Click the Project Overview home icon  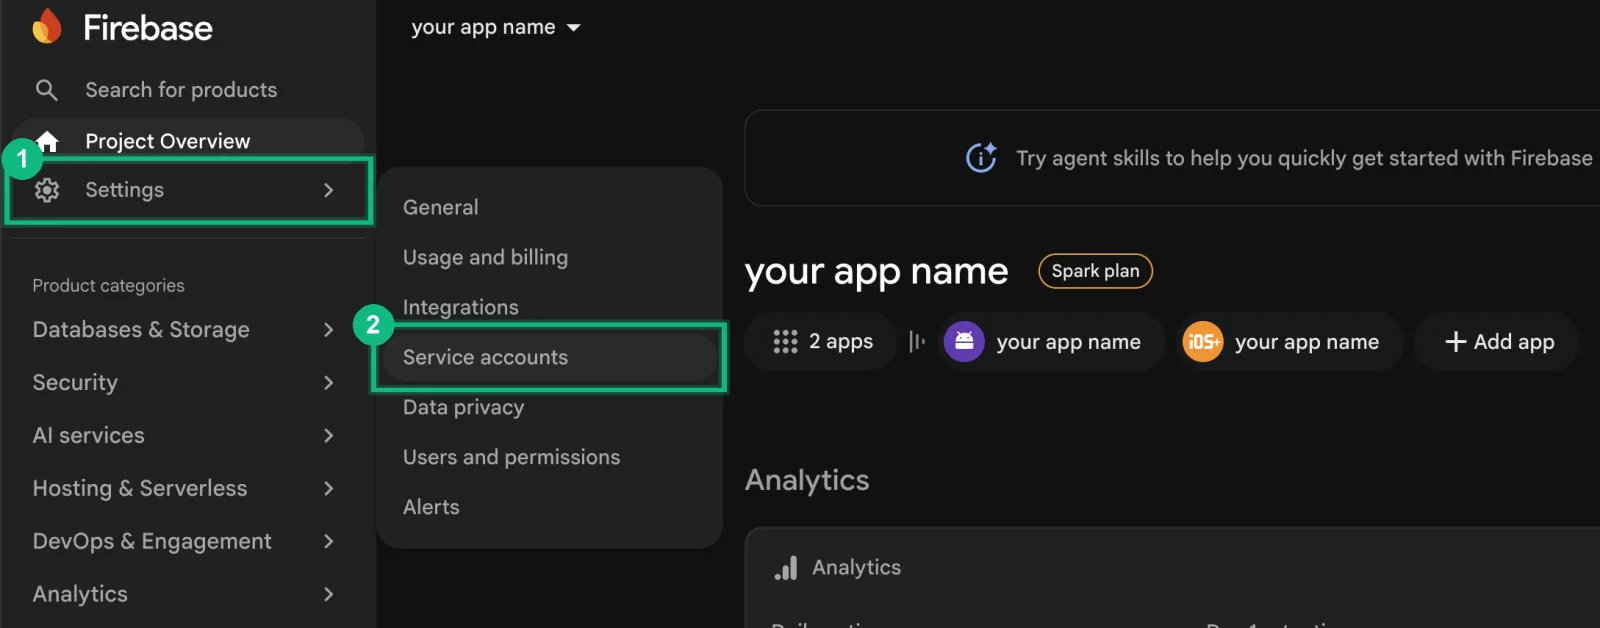point(47,141)
